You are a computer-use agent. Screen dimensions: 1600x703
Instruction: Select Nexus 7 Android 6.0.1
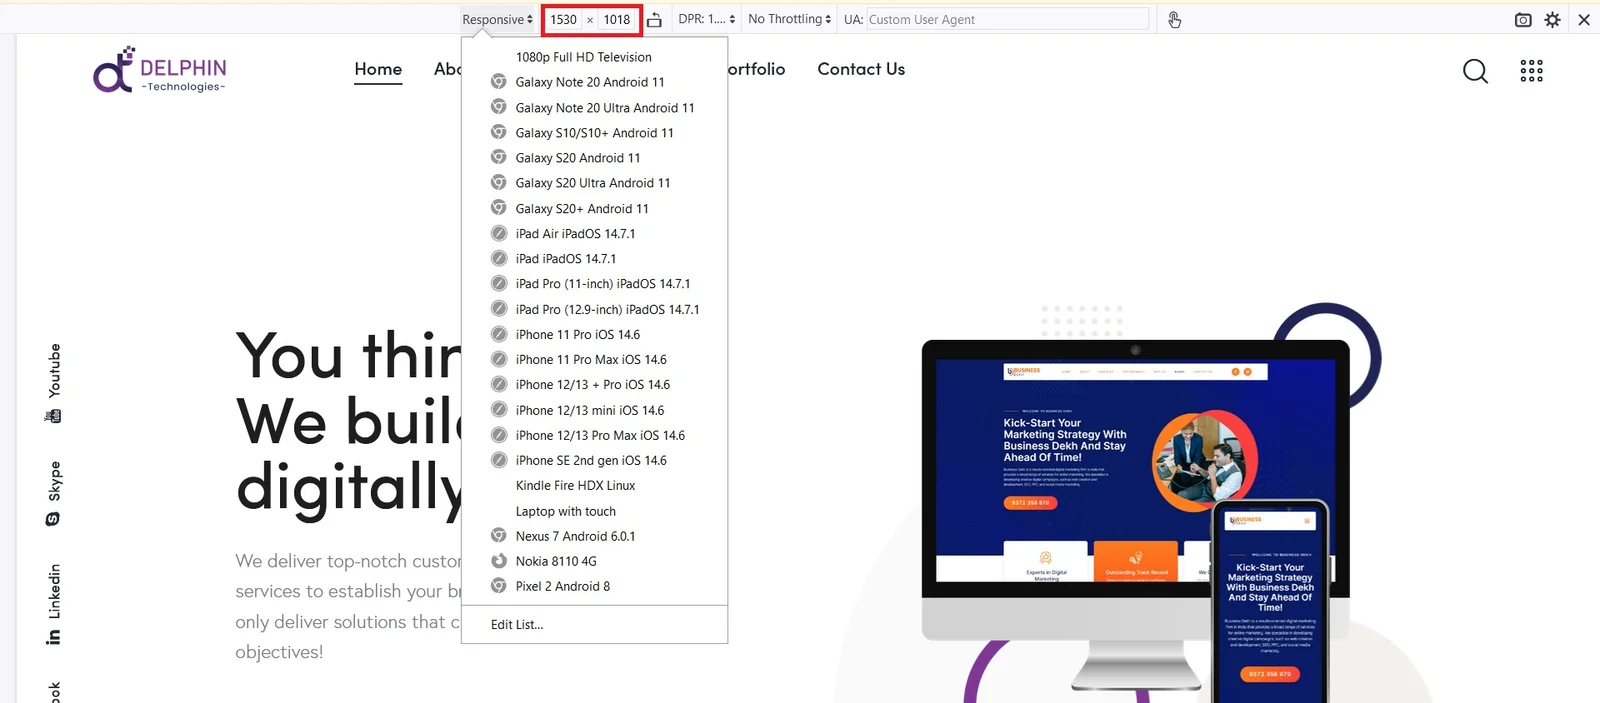(594, 537)
